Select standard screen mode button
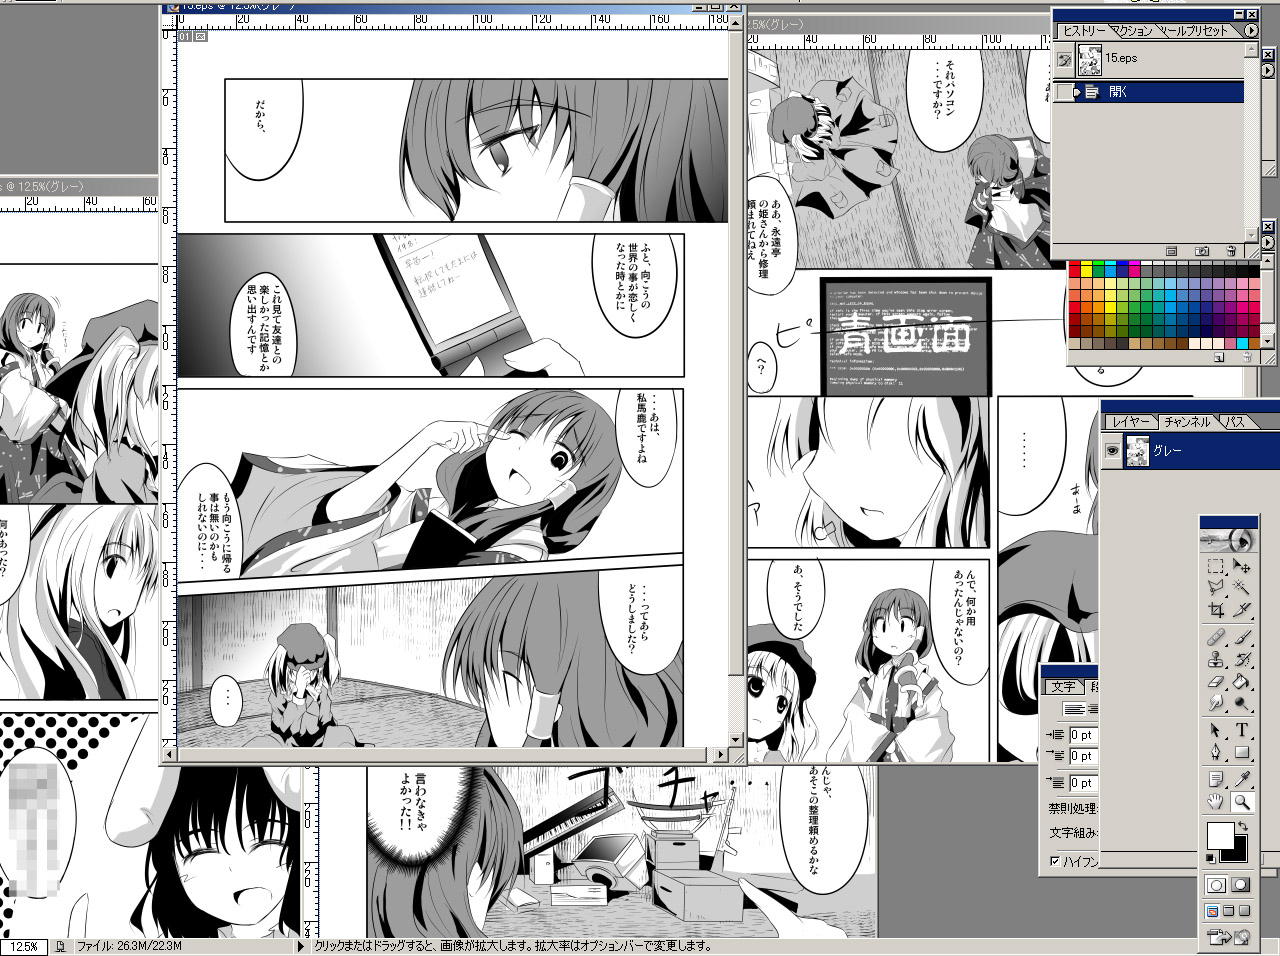 (x=1212, y=911)
